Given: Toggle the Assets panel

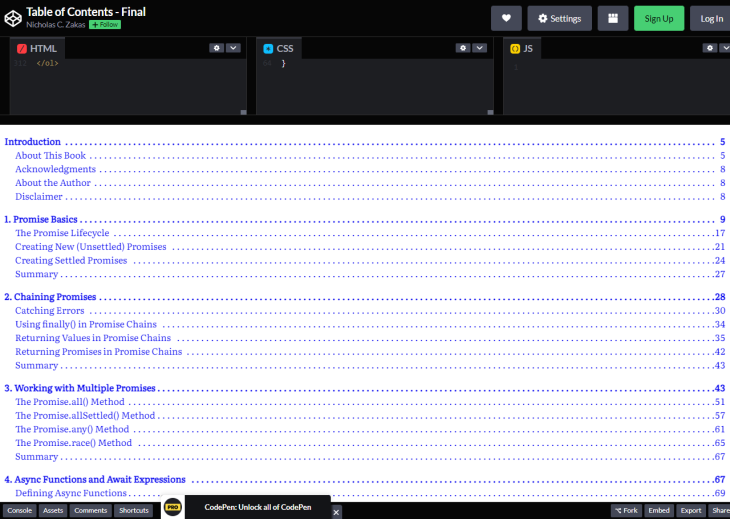Looking at the screenshot, I should (x=53, y=511).
